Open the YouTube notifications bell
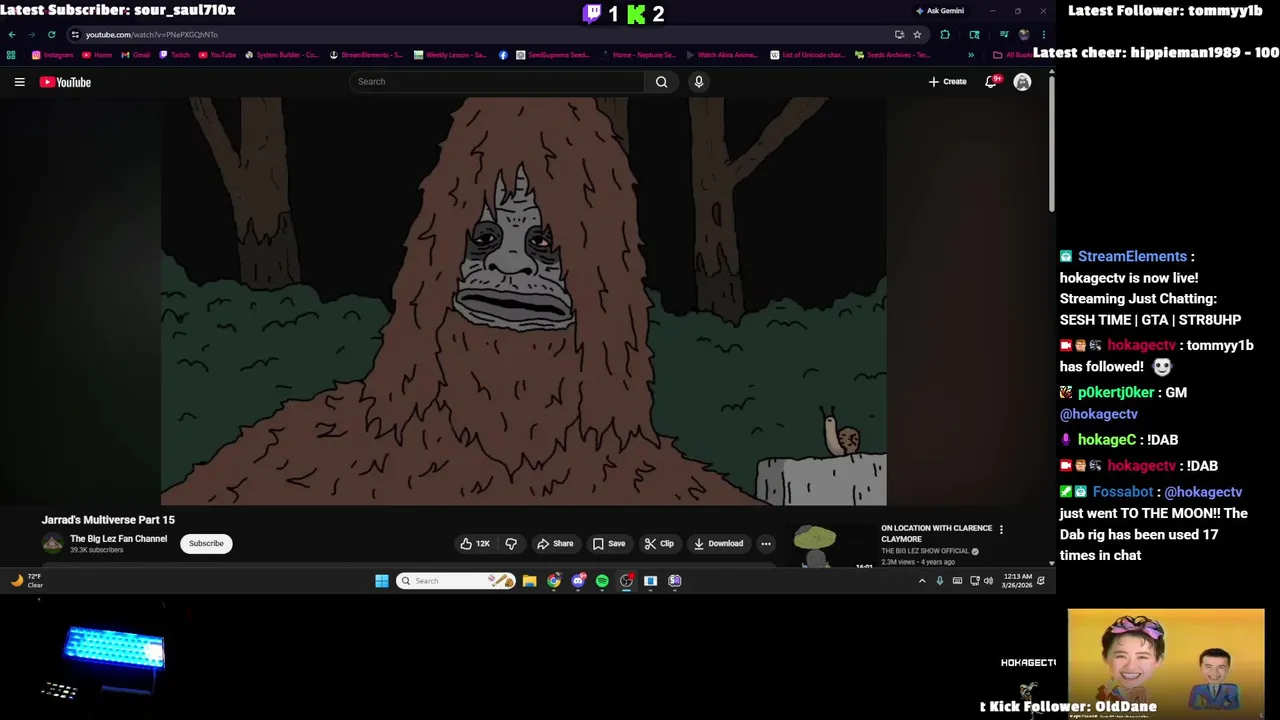The height and width of the screenshot is (720, 1280). [x=991, y=82]
